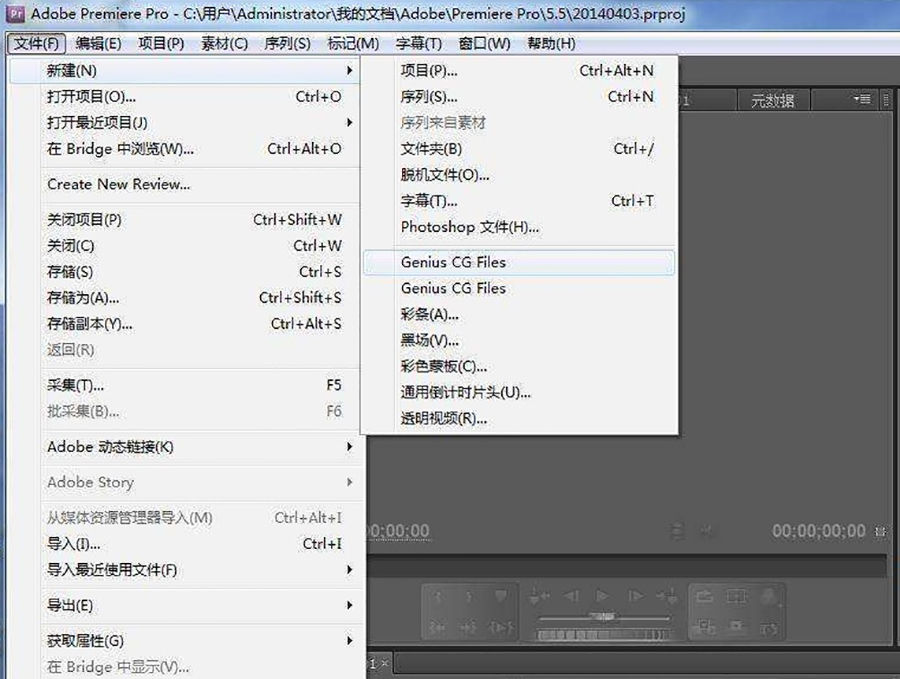Choose 采集(T)... capture command
Screen dimensions: 900x679
185,386
